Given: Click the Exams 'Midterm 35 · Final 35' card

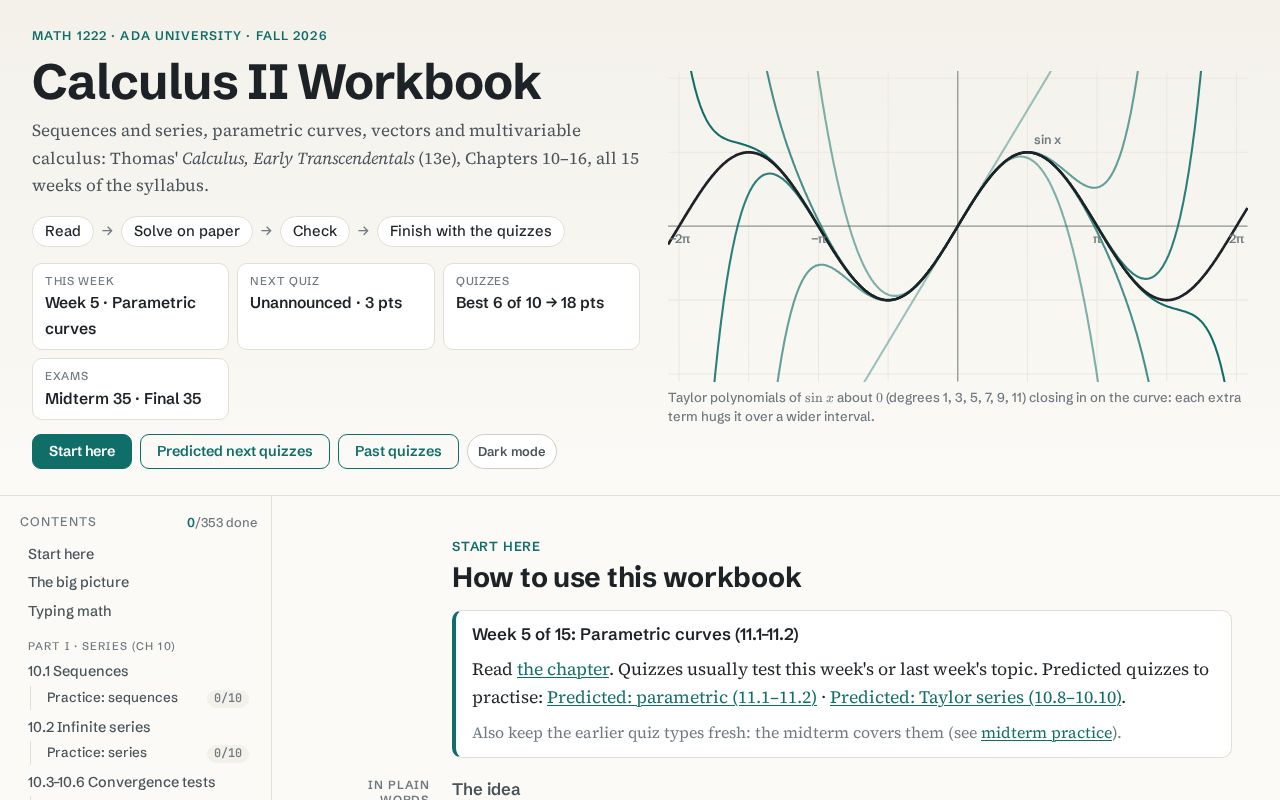Looking at the screenshot, I should click(x=130, y=389).
